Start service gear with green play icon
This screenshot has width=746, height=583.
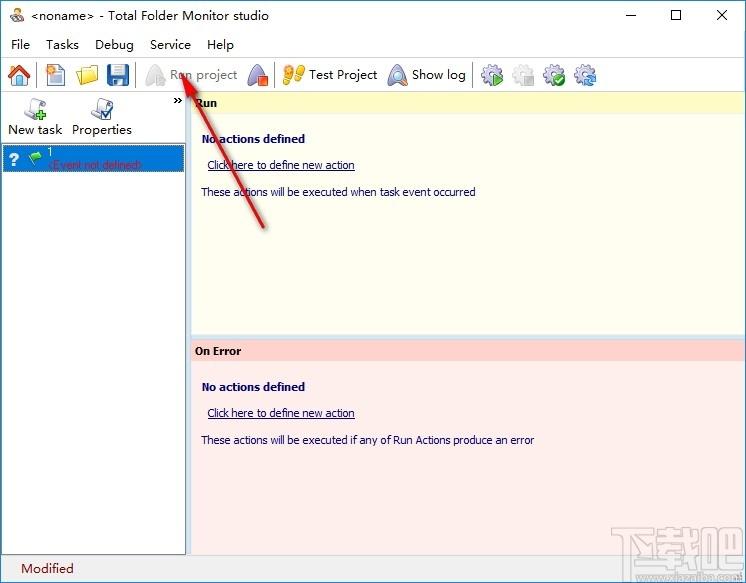[492, 75]
